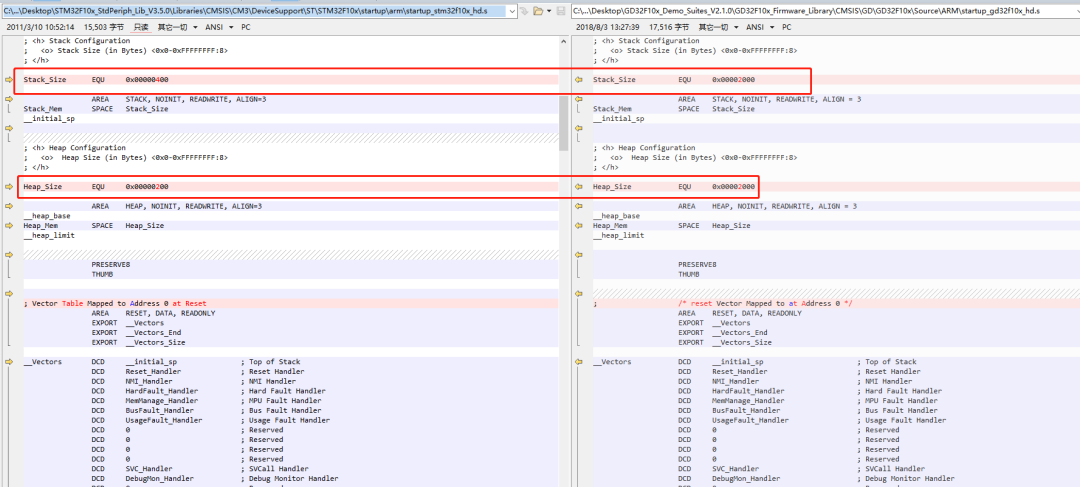Click copy-to-left arrow beside right AREA HEAP line
Image resolution: width=1080 pixels, height=487 pixels.
click(x=579, y=206)
